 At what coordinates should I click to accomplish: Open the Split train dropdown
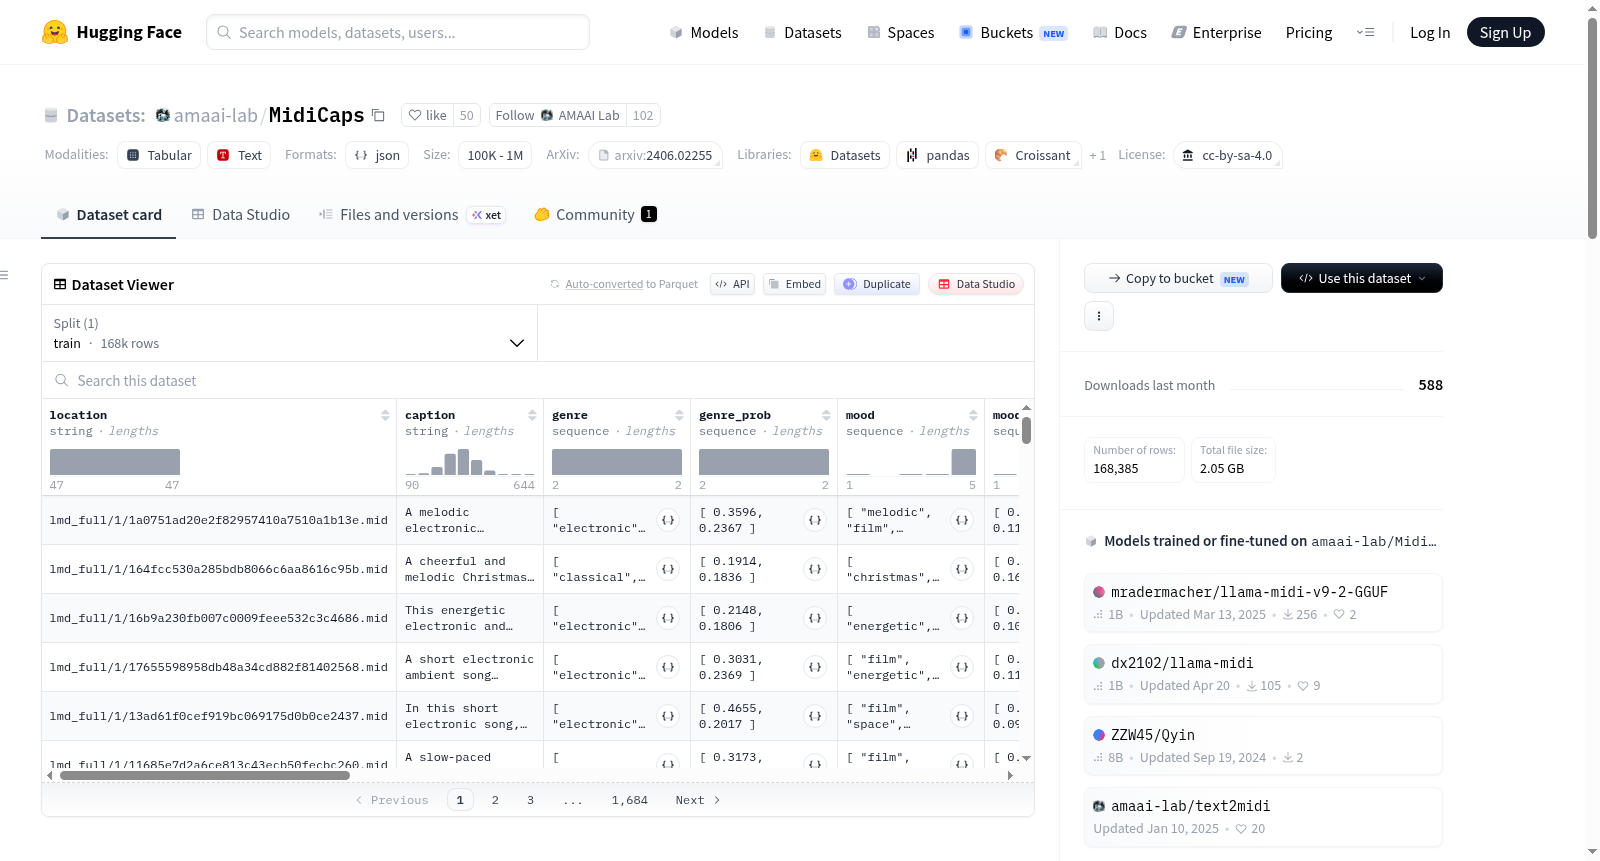pos(290,333)
